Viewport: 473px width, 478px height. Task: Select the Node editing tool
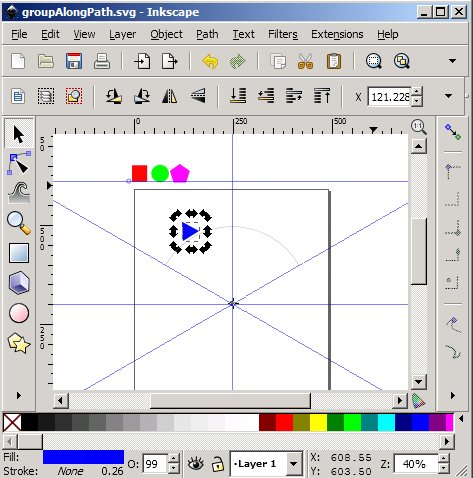pyautogui.click(x=19, y=163)
